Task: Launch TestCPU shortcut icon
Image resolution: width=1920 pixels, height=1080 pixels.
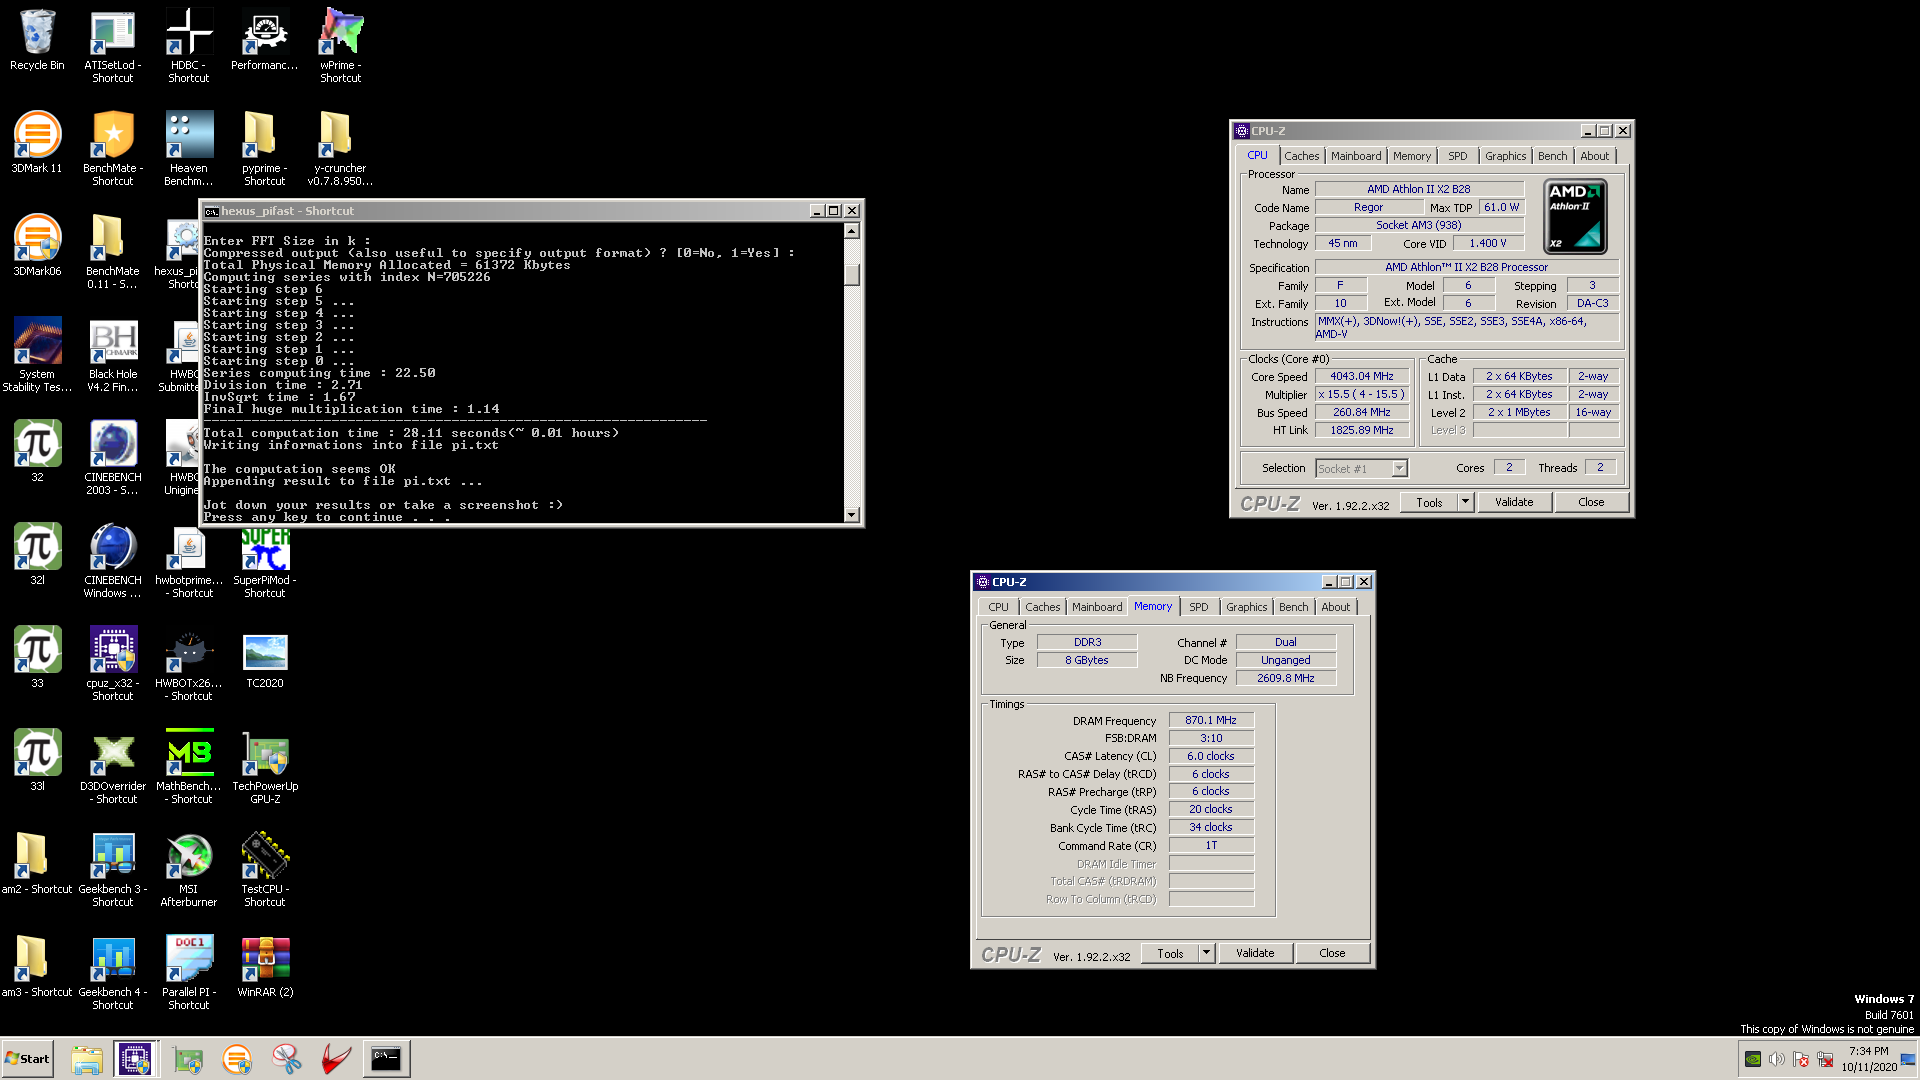Action: 265,869
